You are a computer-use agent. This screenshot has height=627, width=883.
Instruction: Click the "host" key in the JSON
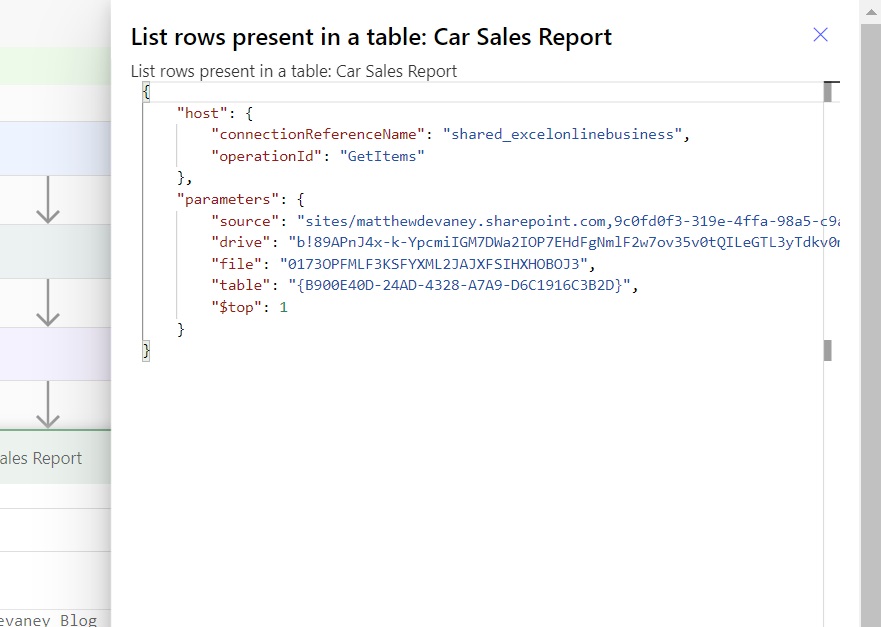click(202, 113)
